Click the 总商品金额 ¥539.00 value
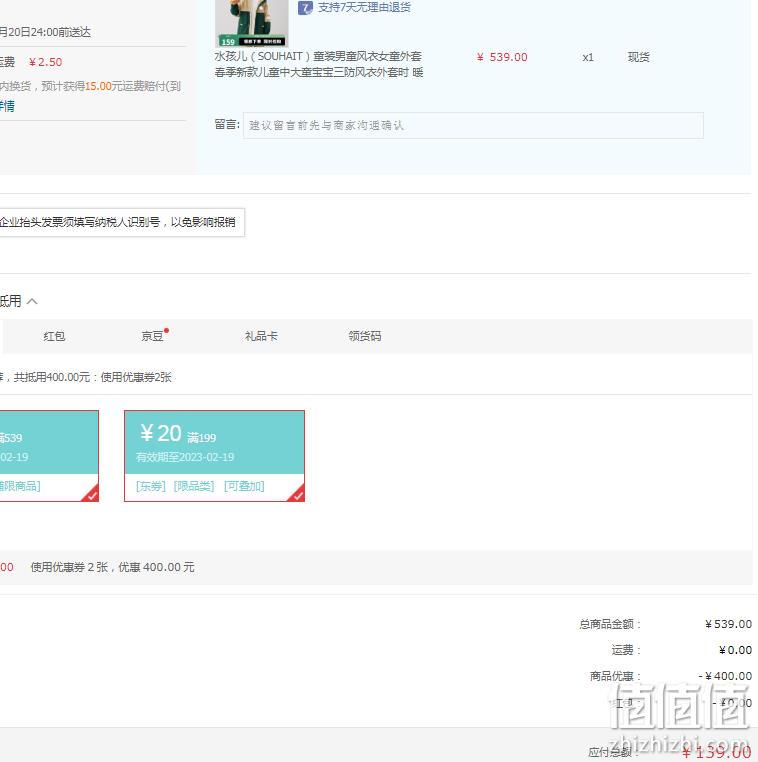758x762 pixels. pos(728,624)
